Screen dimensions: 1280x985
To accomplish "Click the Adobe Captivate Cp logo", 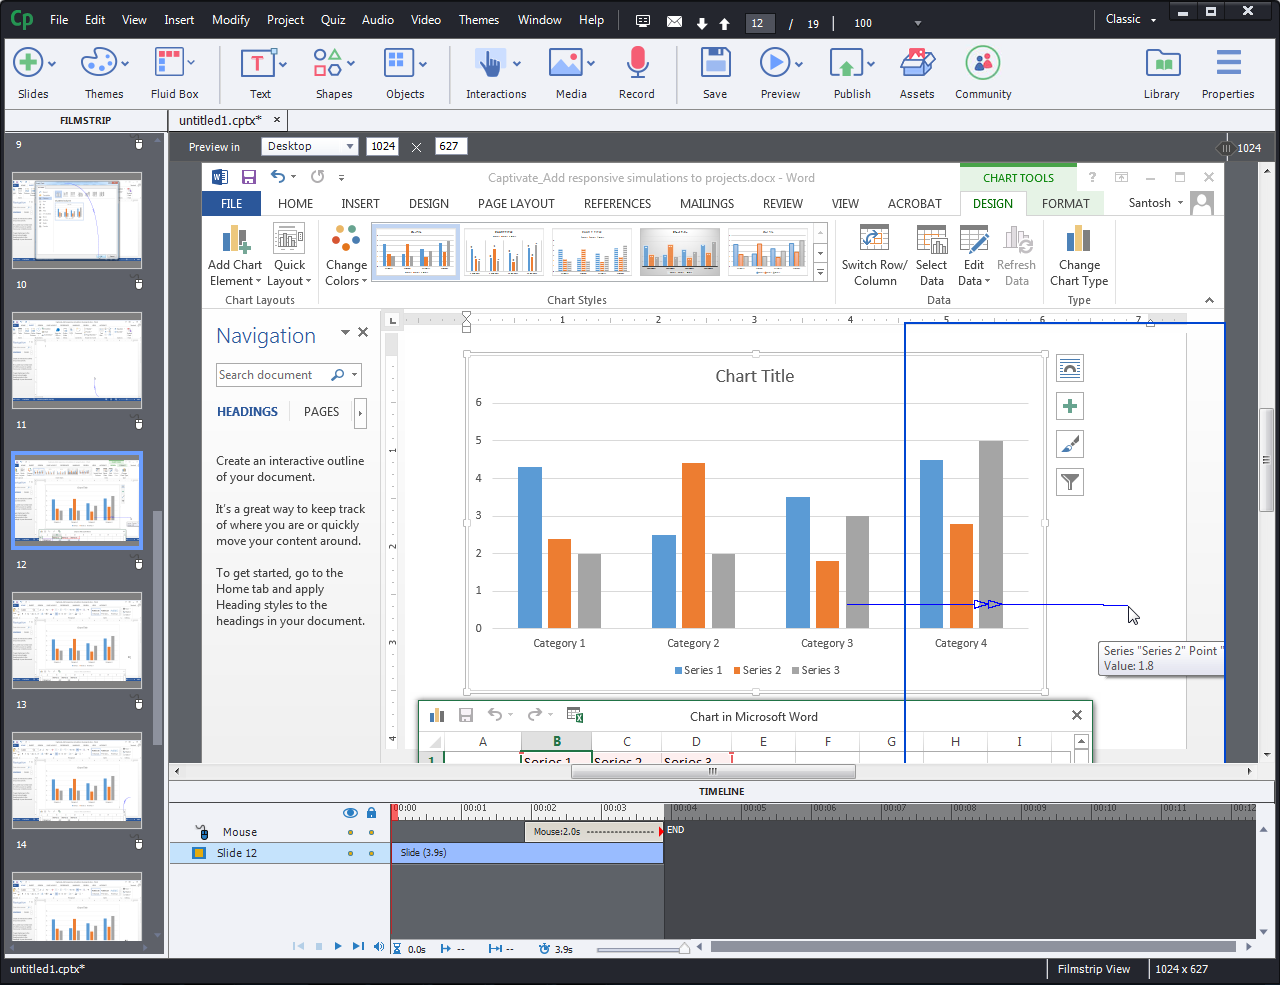I will [21, 19].
